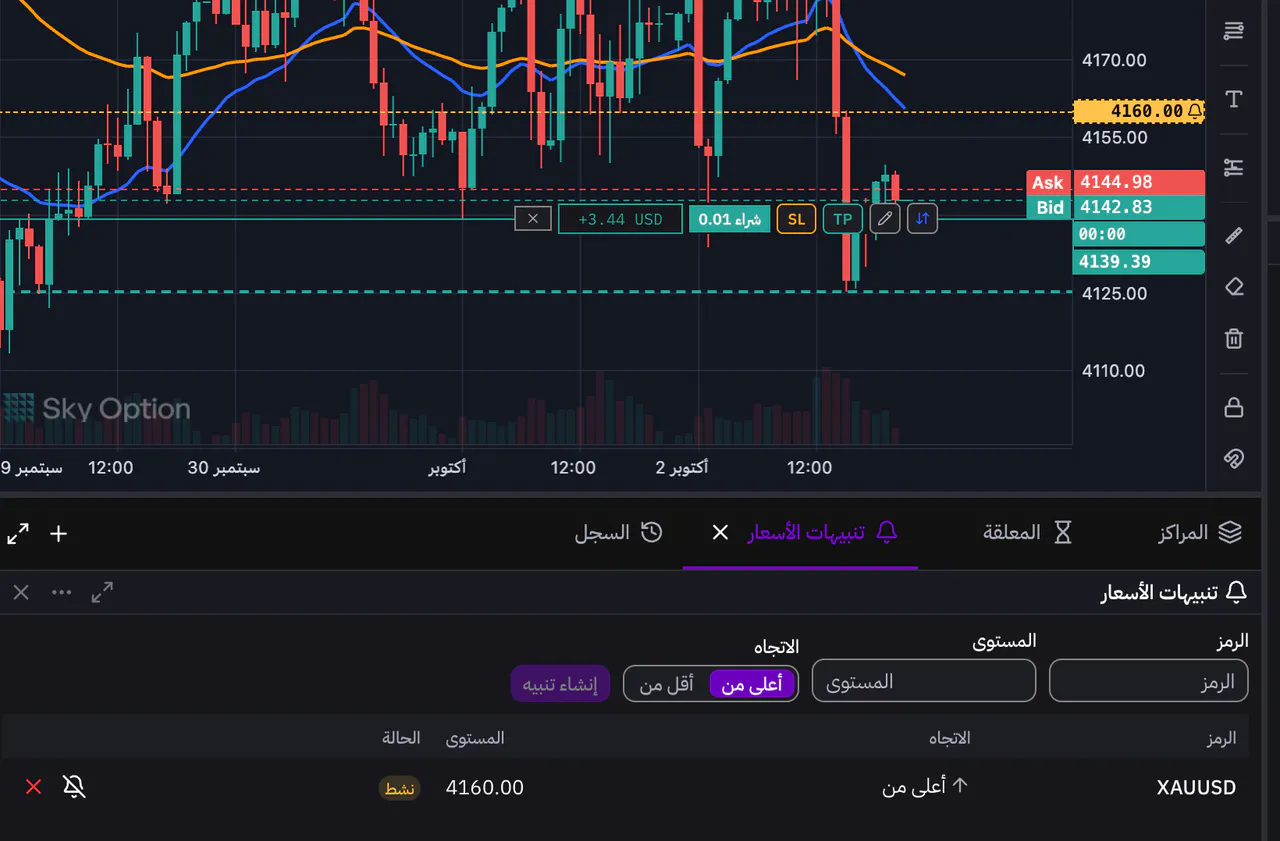The image size is (1280, 841).
Task: Add a new panel tab with plus
Action: (x=59, y=533)
